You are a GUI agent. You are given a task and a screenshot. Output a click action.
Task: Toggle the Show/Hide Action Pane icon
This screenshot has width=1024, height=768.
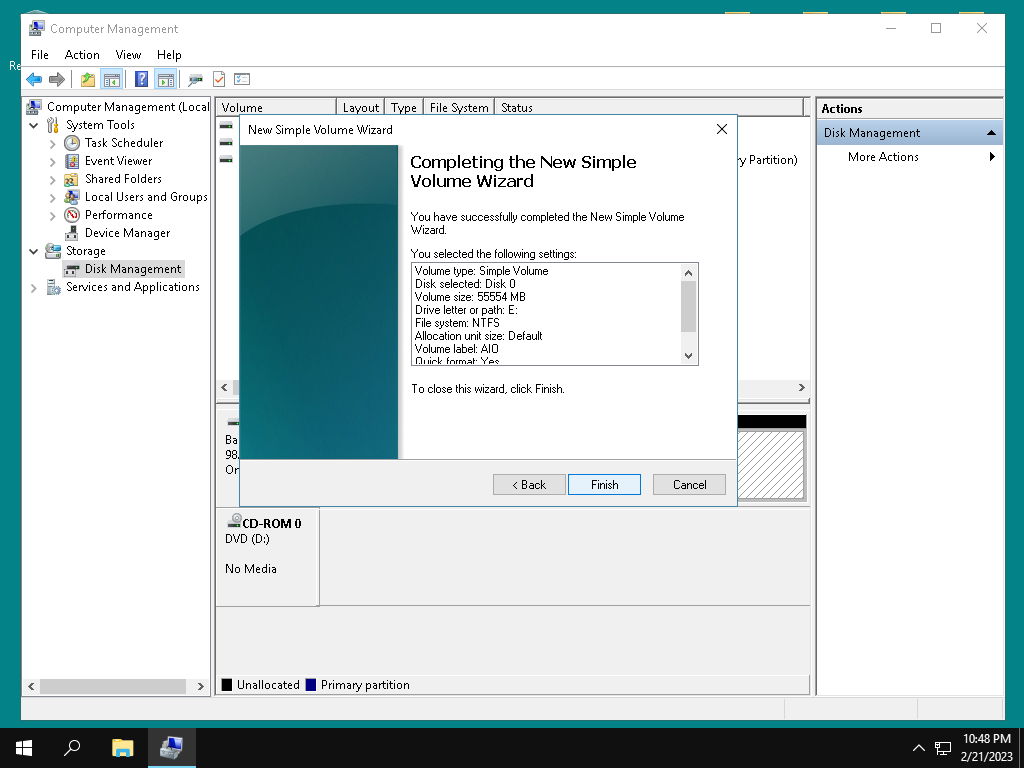point(166,80)
